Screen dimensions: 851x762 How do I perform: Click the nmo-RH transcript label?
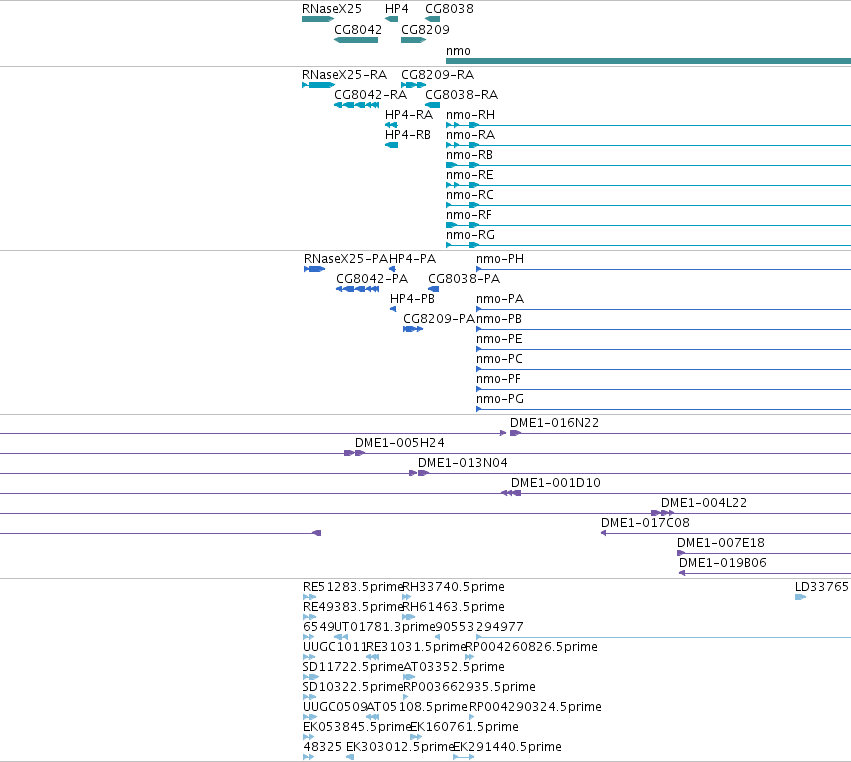[471, 115]
